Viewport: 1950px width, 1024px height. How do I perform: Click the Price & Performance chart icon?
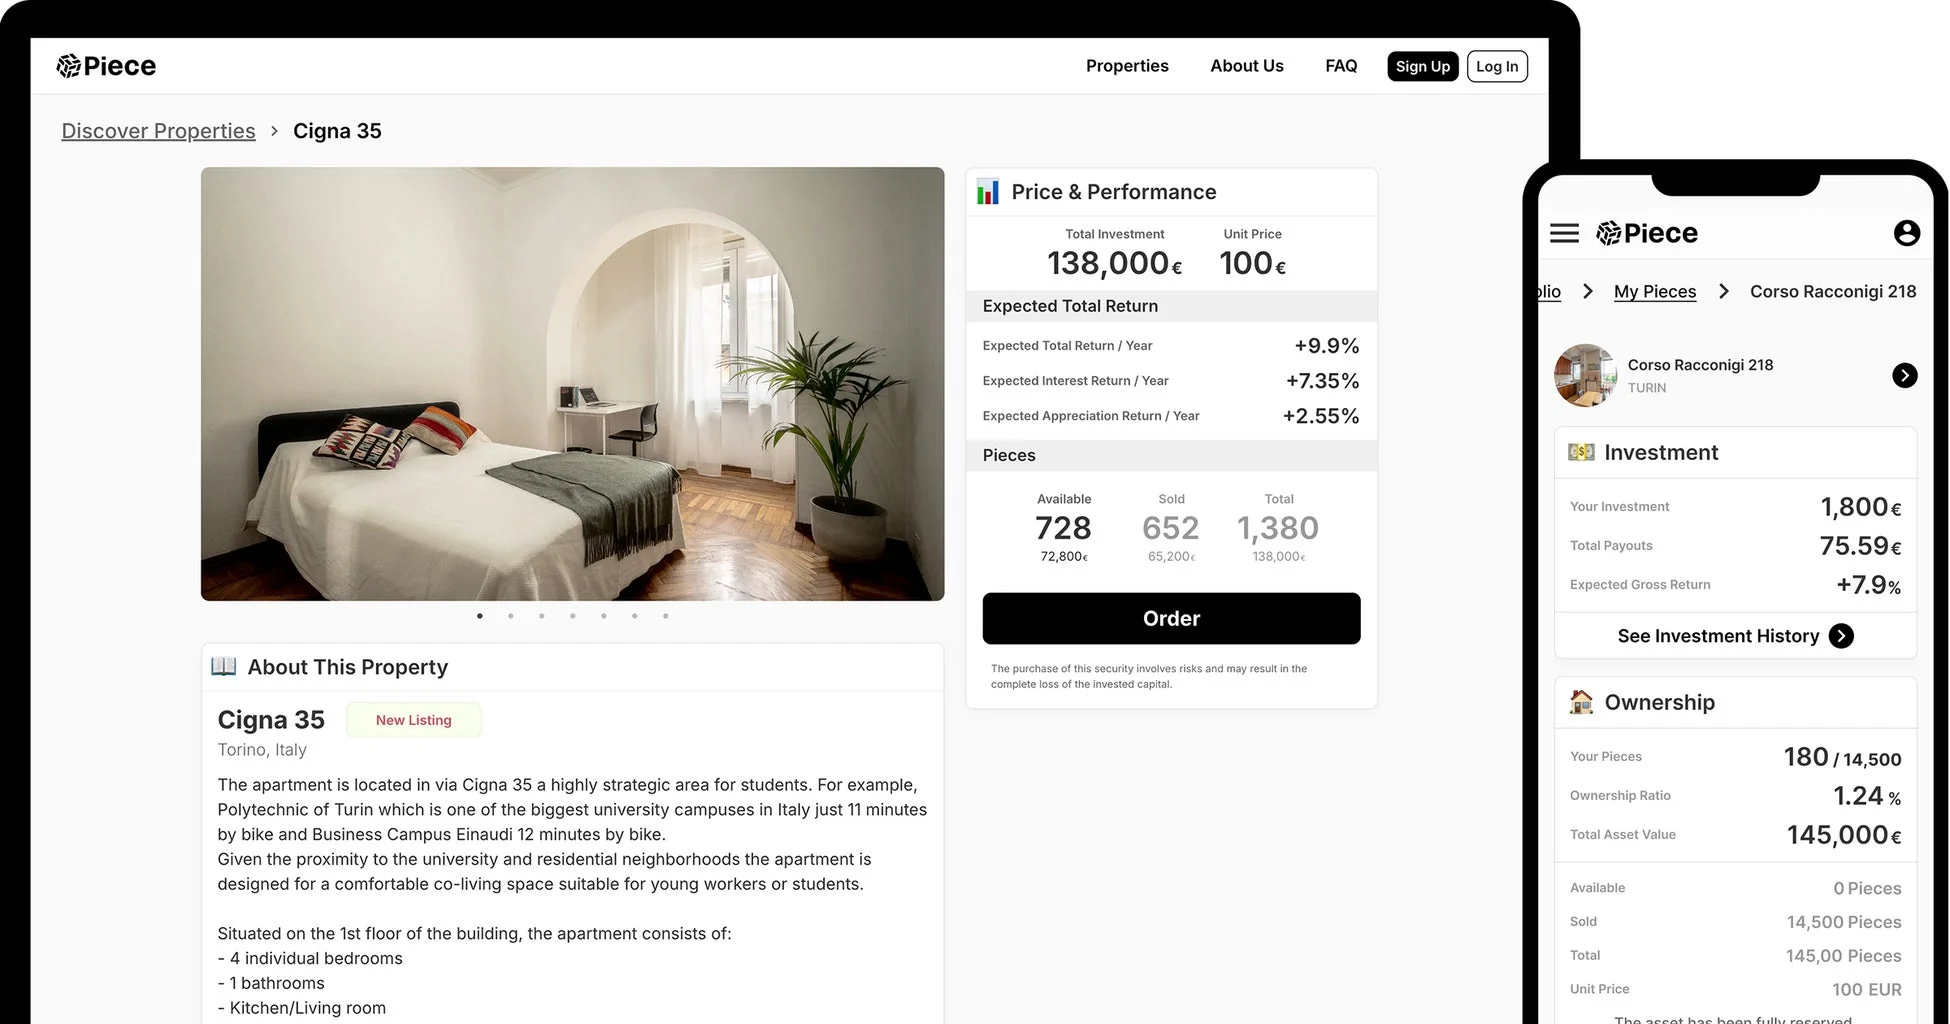click(988, 192)
